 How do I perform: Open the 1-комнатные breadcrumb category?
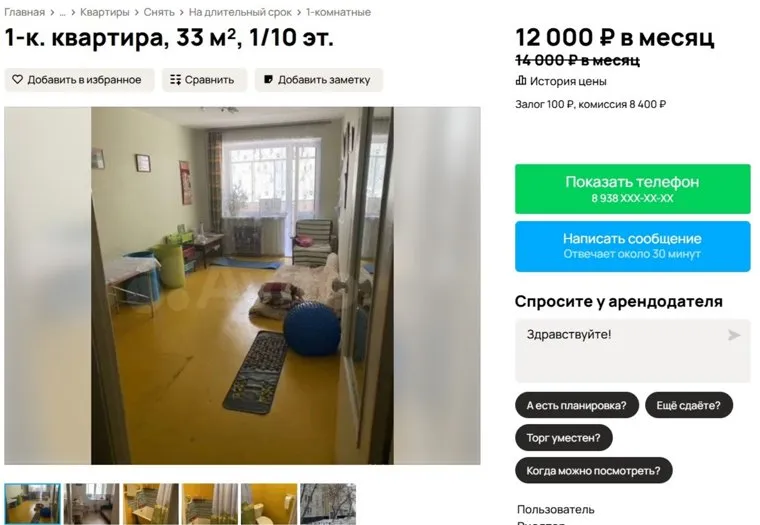(338, 12)
